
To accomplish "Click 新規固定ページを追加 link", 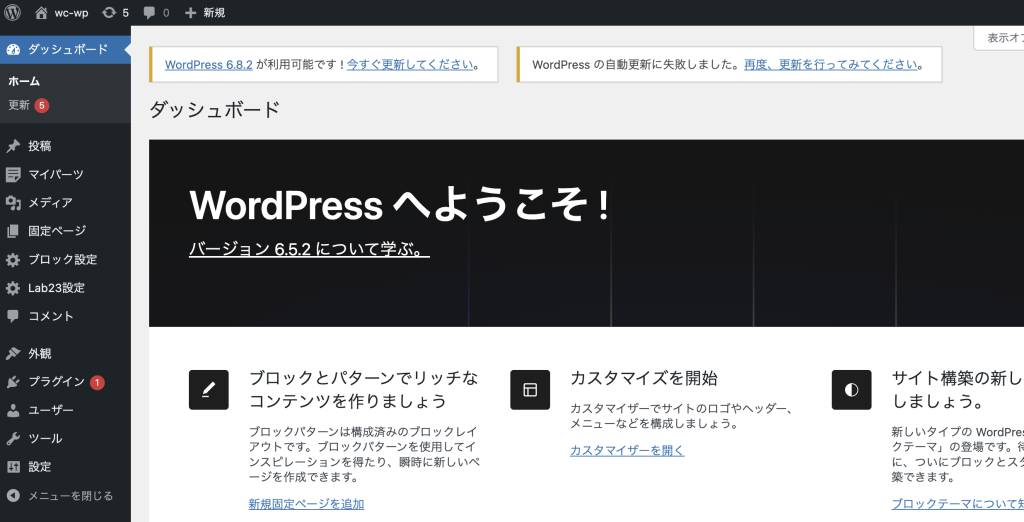I will pos(306,504).
